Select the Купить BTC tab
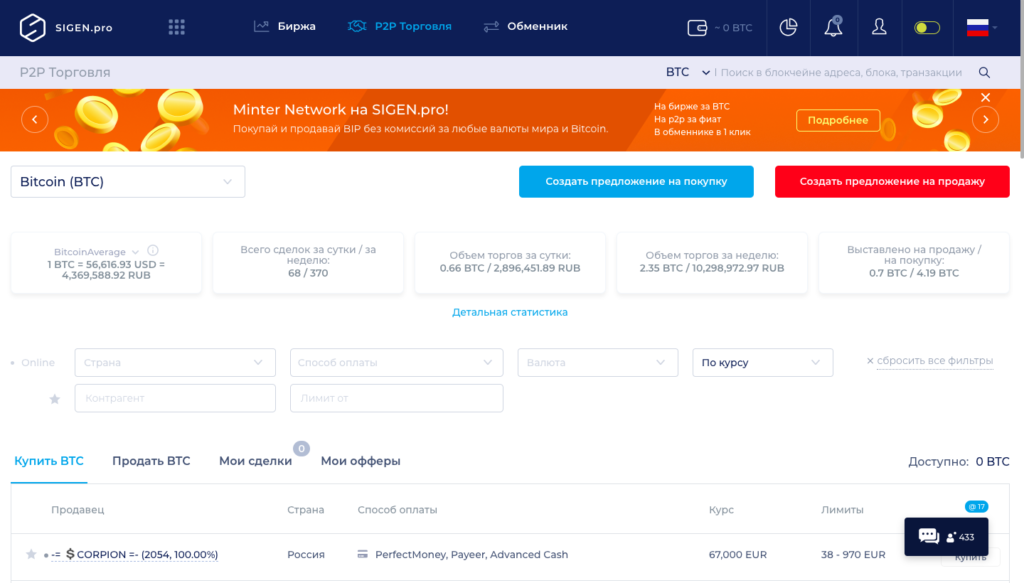This screenshot has height=583, width=1024. coord(49,461)
